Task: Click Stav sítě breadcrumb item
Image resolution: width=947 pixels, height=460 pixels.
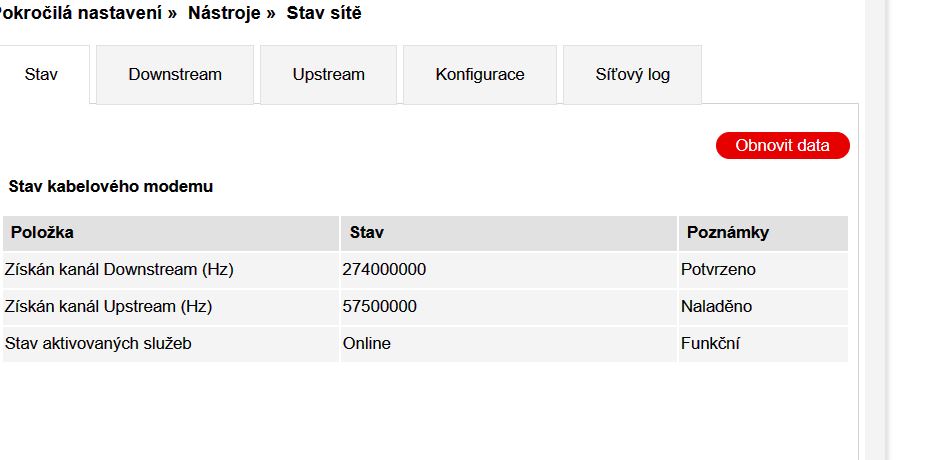Action: click(x=324, y=13)
